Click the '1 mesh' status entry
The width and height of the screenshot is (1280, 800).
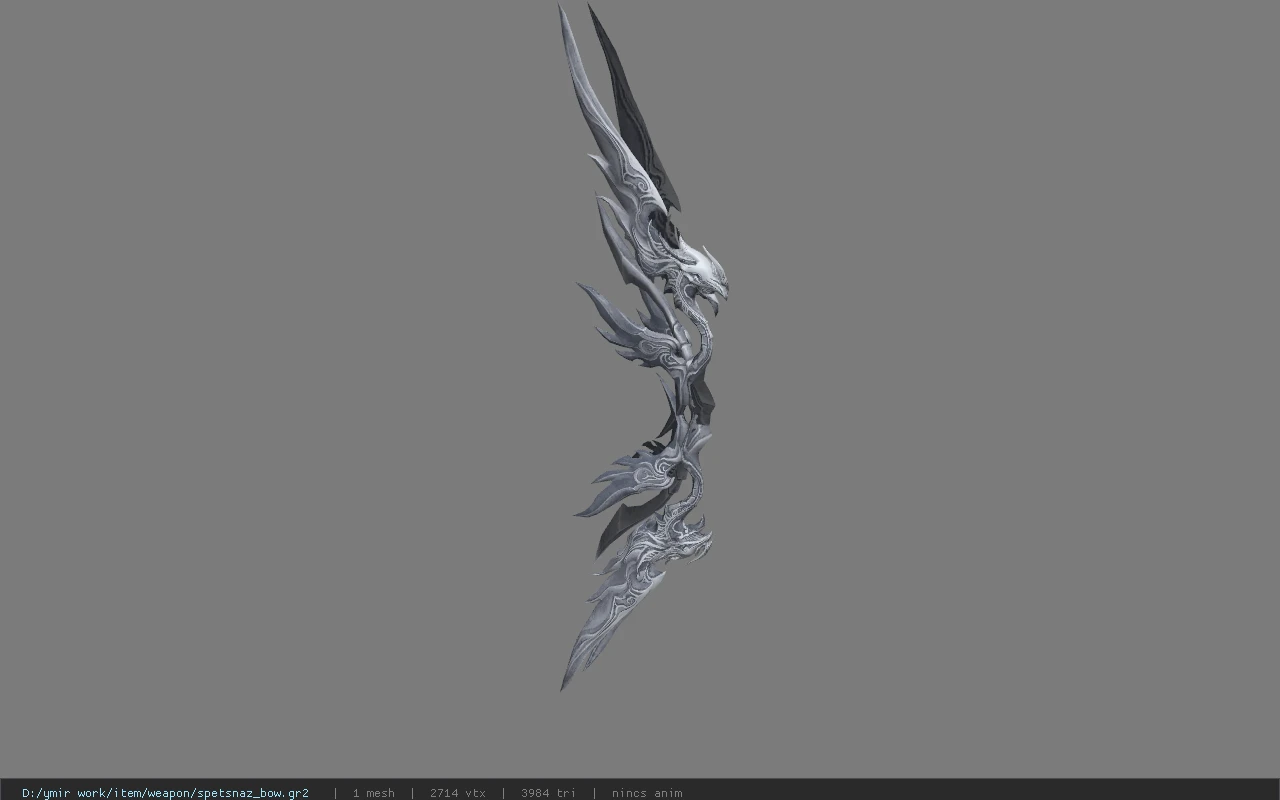[x=373, y=793]
